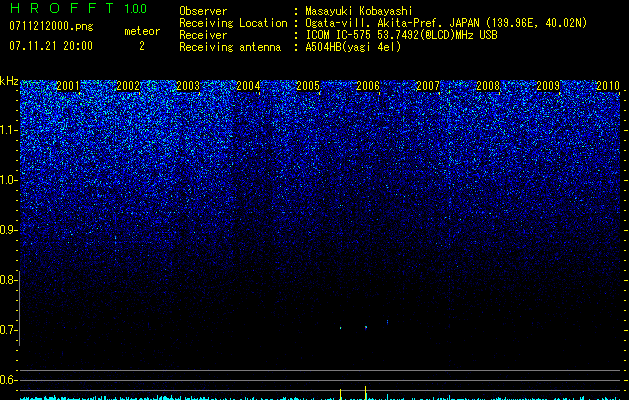Click the A504HB(yagi 4el) antenna text
The image size is (629, 400).
tap(353, 47)
